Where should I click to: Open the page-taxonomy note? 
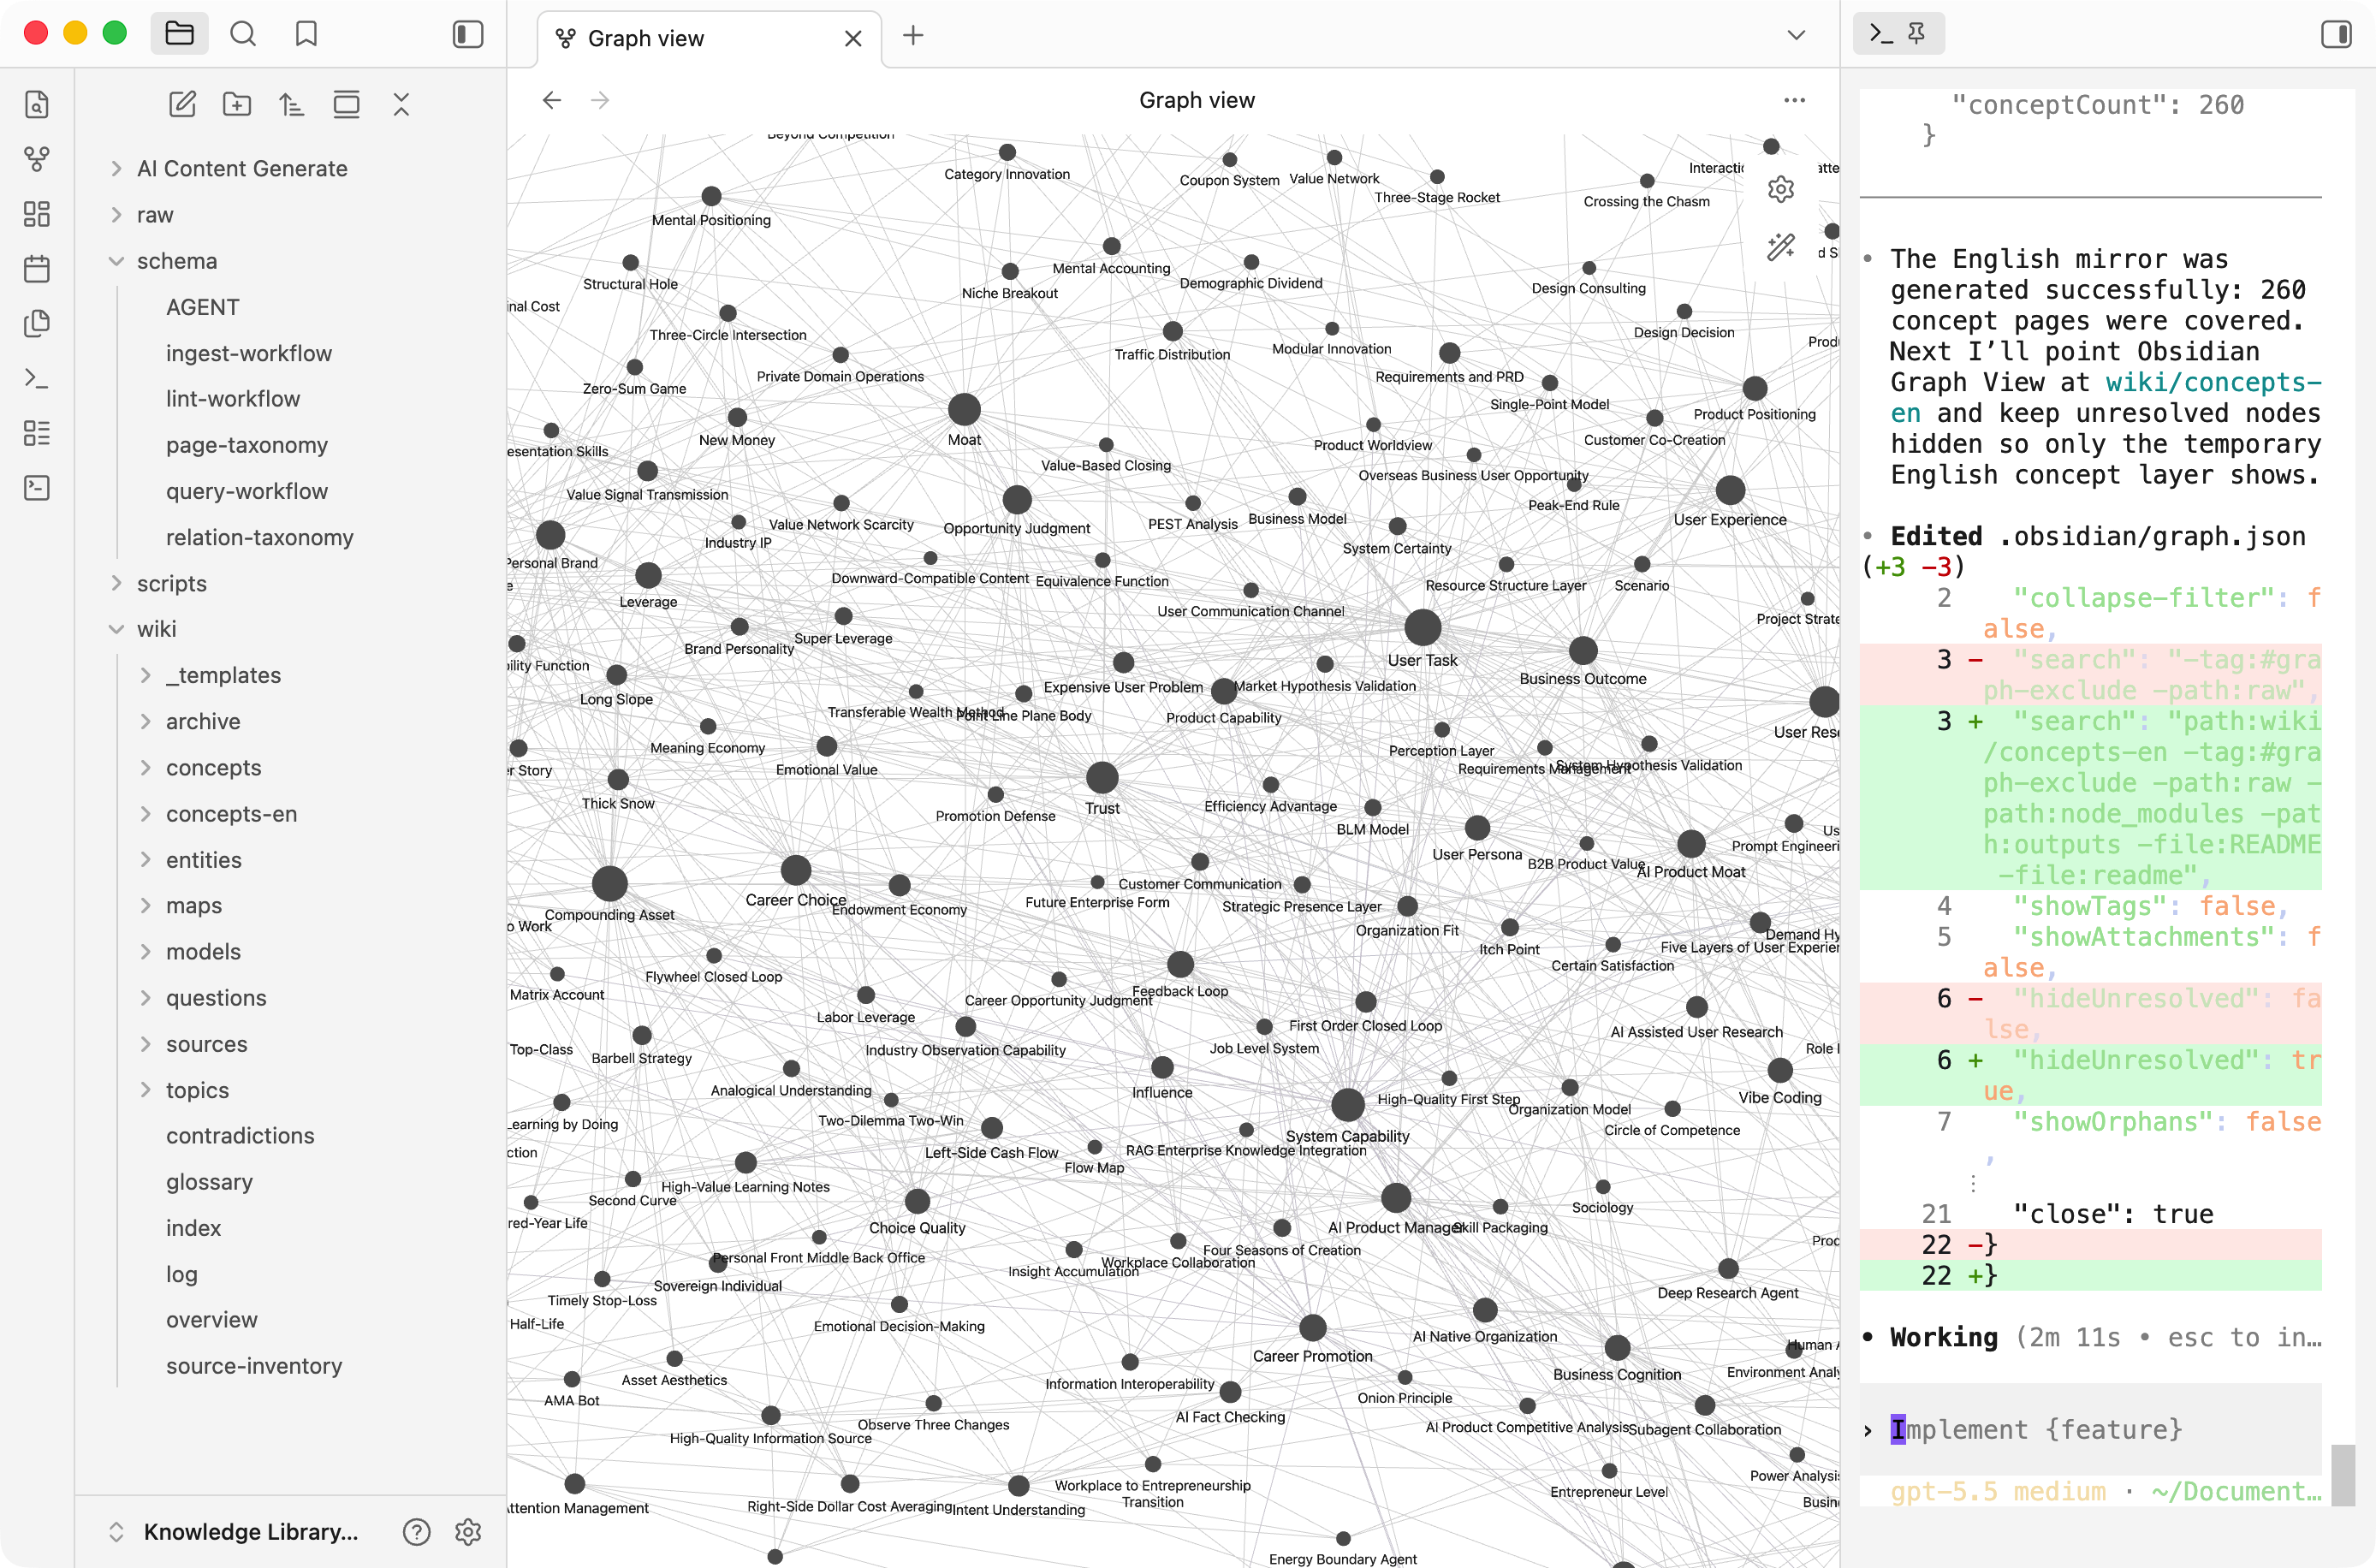point(246,445)
